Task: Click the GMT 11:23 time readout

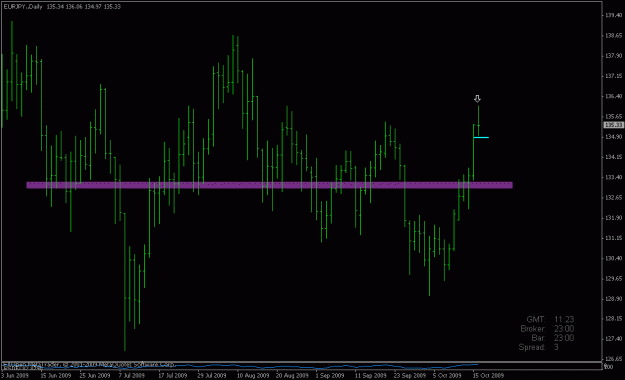Action: tap(550, 319)
